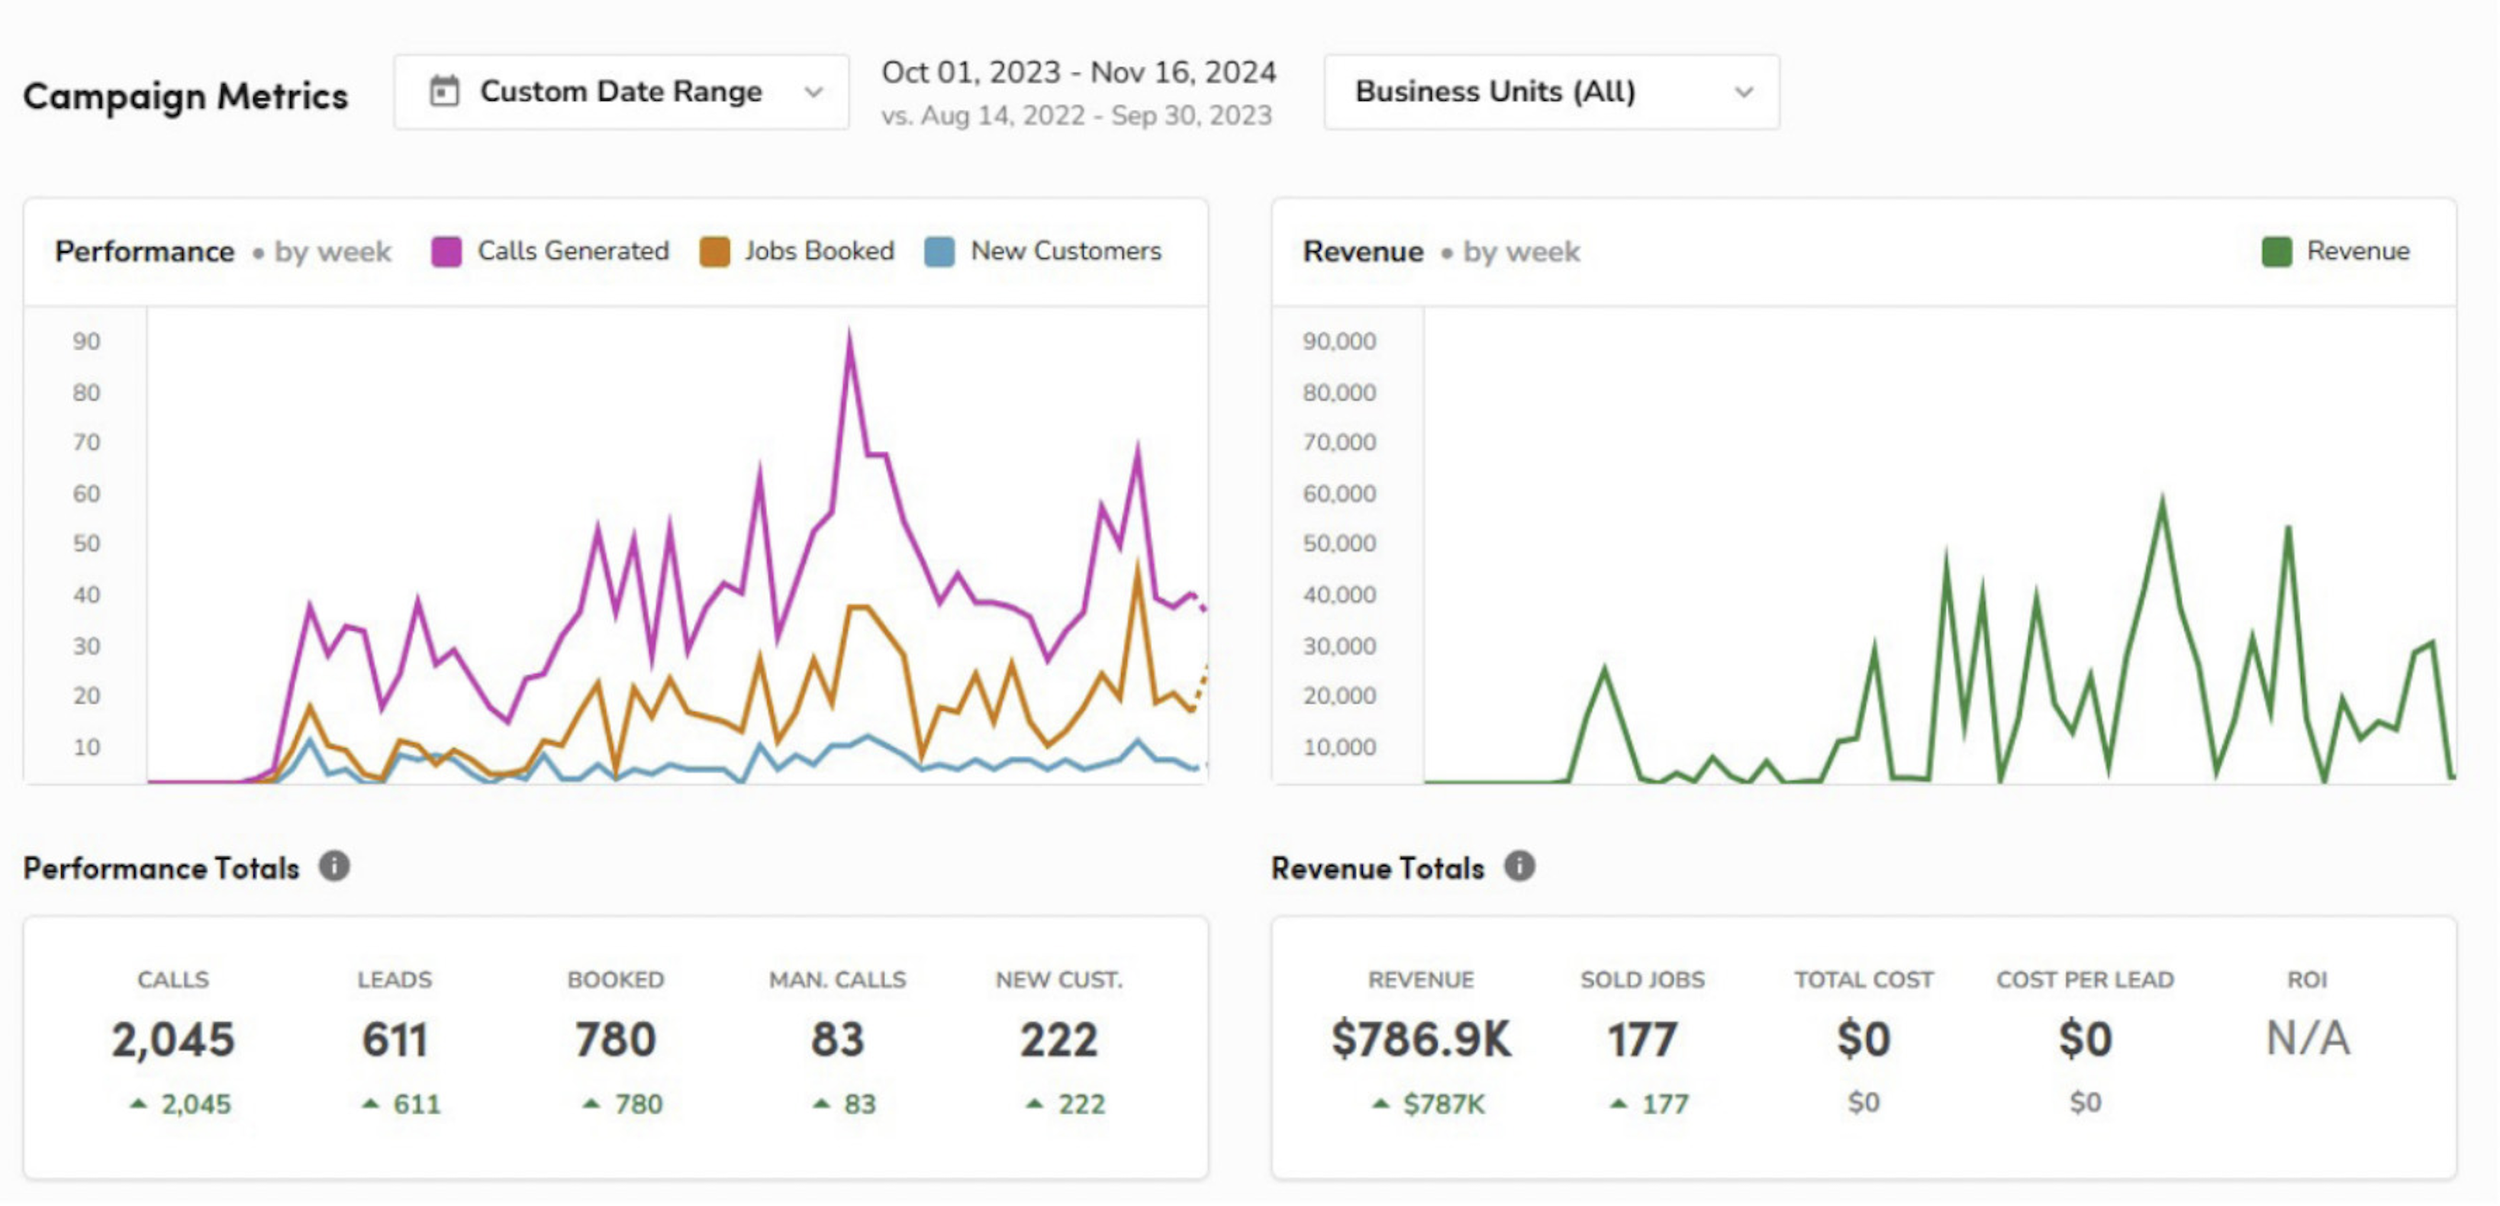
Task: Click the CALLS total value 2,045
Action: click(x=173, y=1039)
